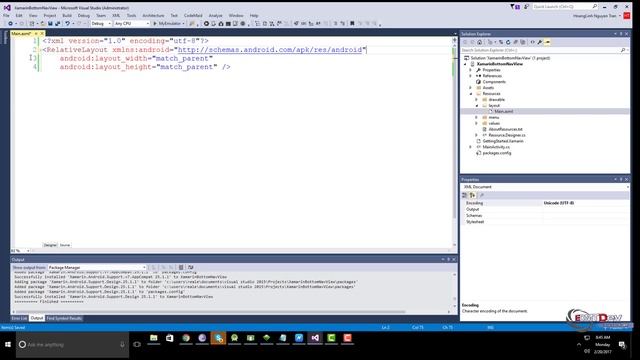The height and width of the screenshot is (360, 640).
Task: Click the Undo toolbar icon
Action: point(67,24)
